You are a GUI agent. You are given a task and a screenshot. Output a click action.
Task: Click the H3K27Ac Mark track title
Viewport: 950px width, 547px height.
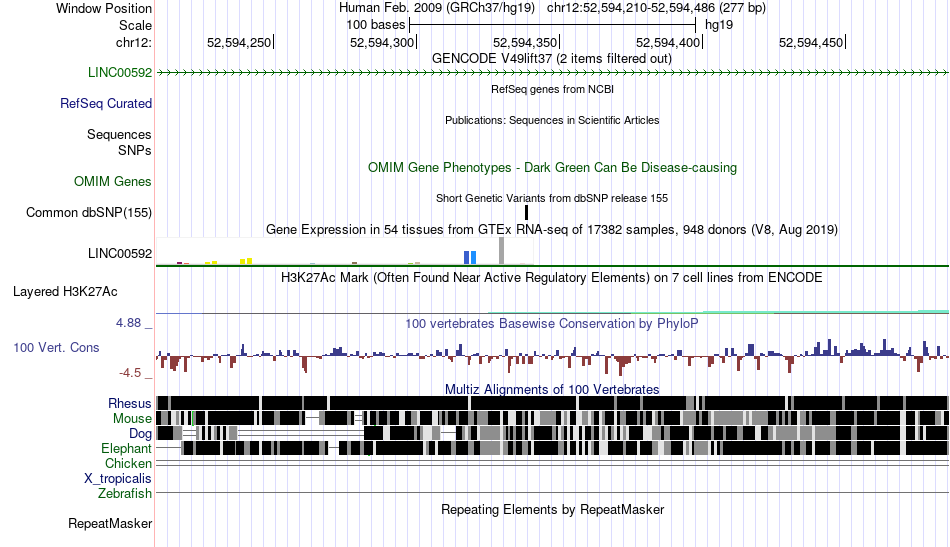click(551, 278)
